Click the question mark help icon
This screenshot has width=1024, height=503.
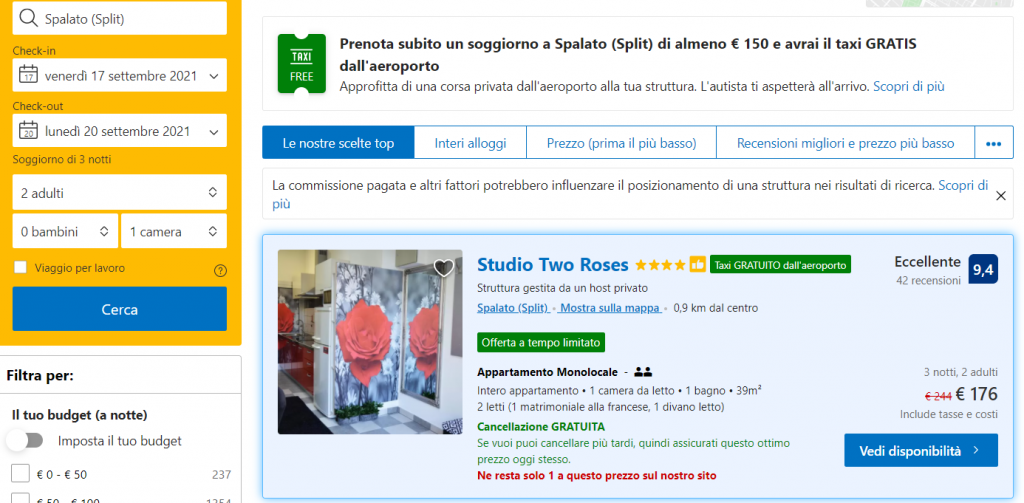pos(220,270)
